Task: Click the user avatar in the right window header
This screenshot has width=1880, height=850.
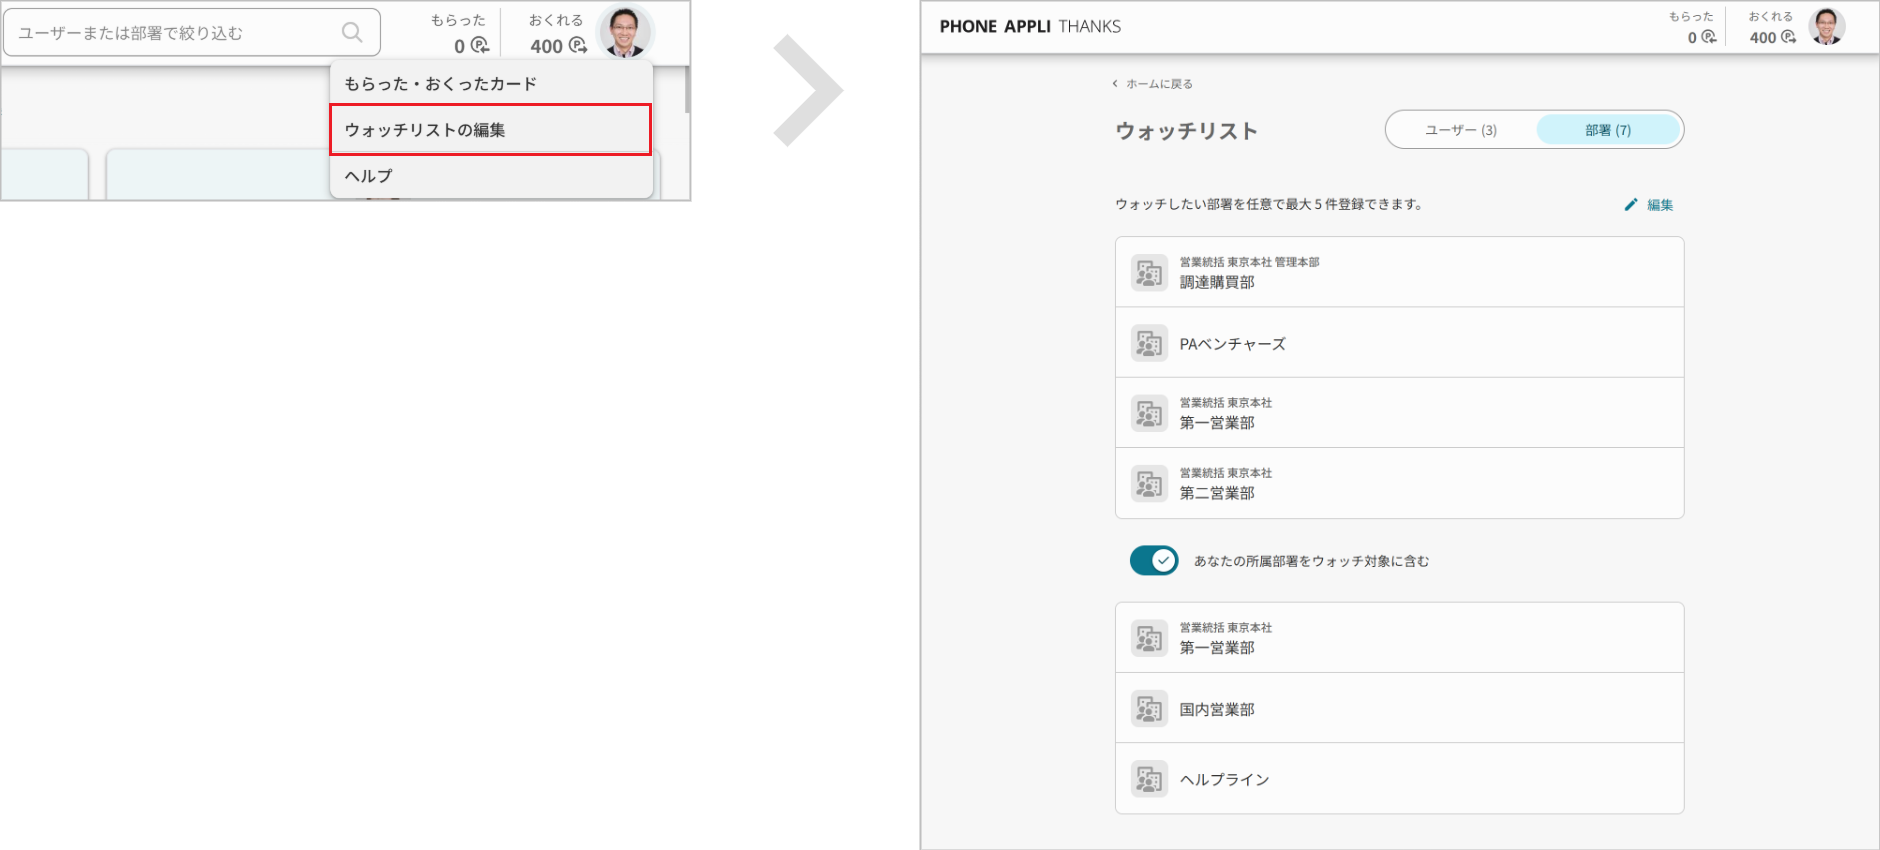Action: [1827, 27]
